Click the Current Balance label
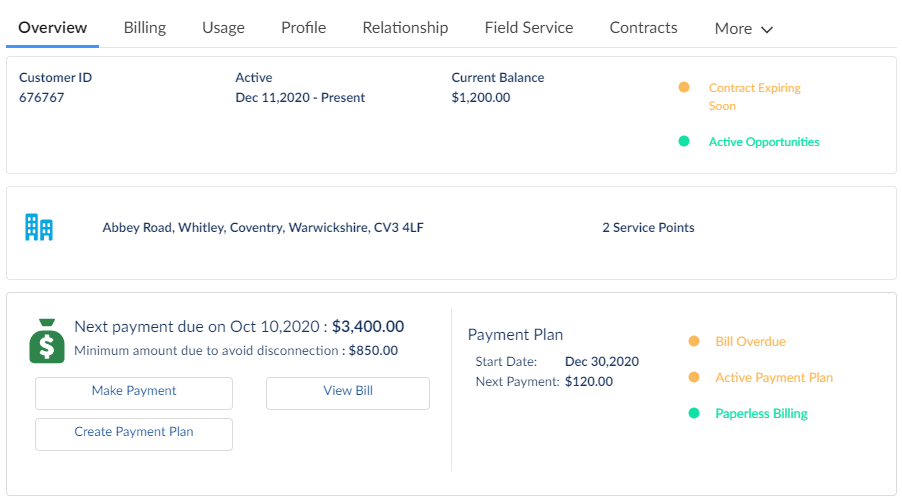The height and width of the screenshot is (500, 902). 498,77
